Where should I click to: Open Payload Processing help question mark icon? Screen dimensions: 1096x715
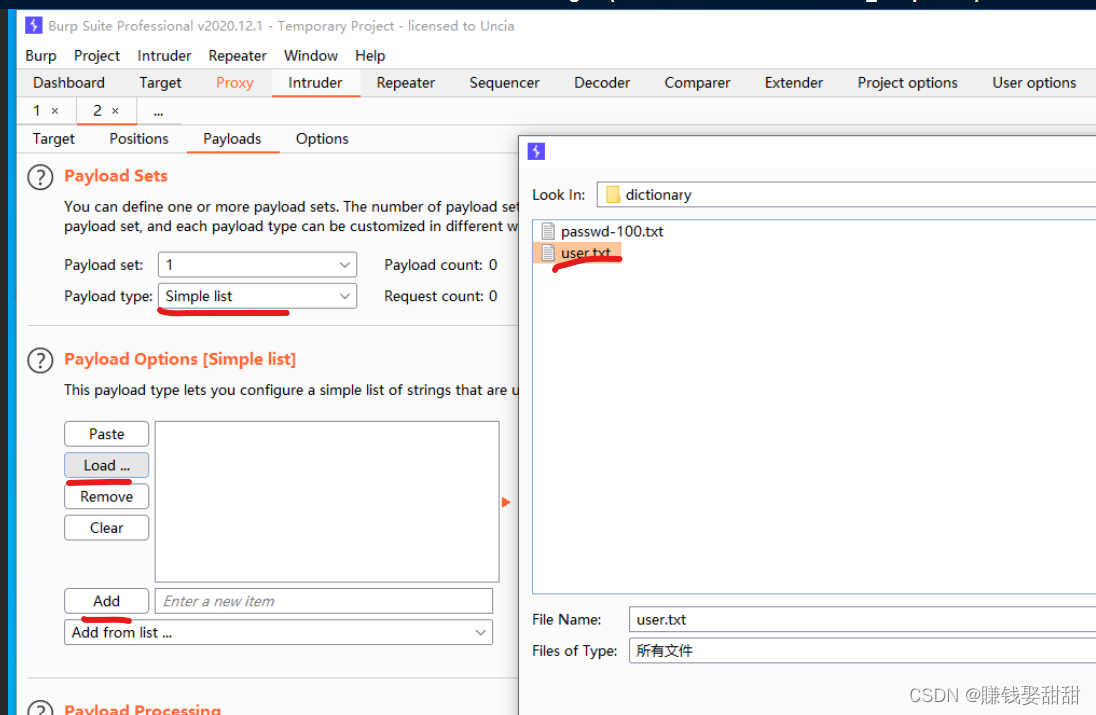[x=40, y=707]
